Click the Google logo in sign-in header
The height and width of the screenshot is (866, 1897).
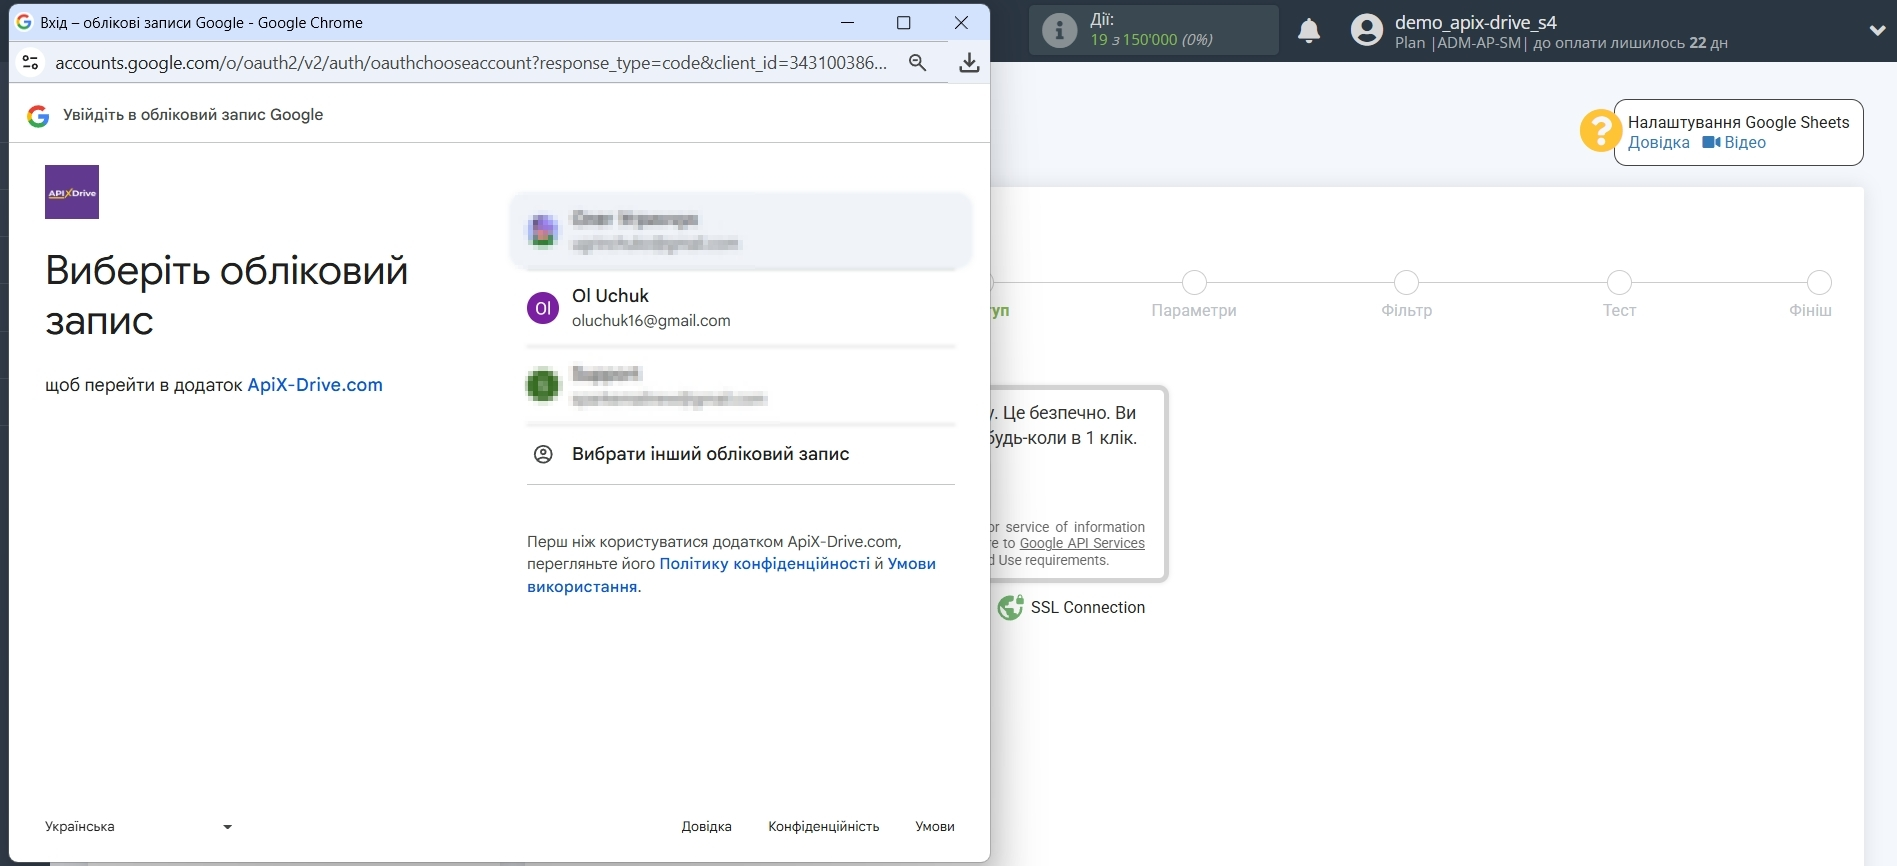click(x=38, y=116)
